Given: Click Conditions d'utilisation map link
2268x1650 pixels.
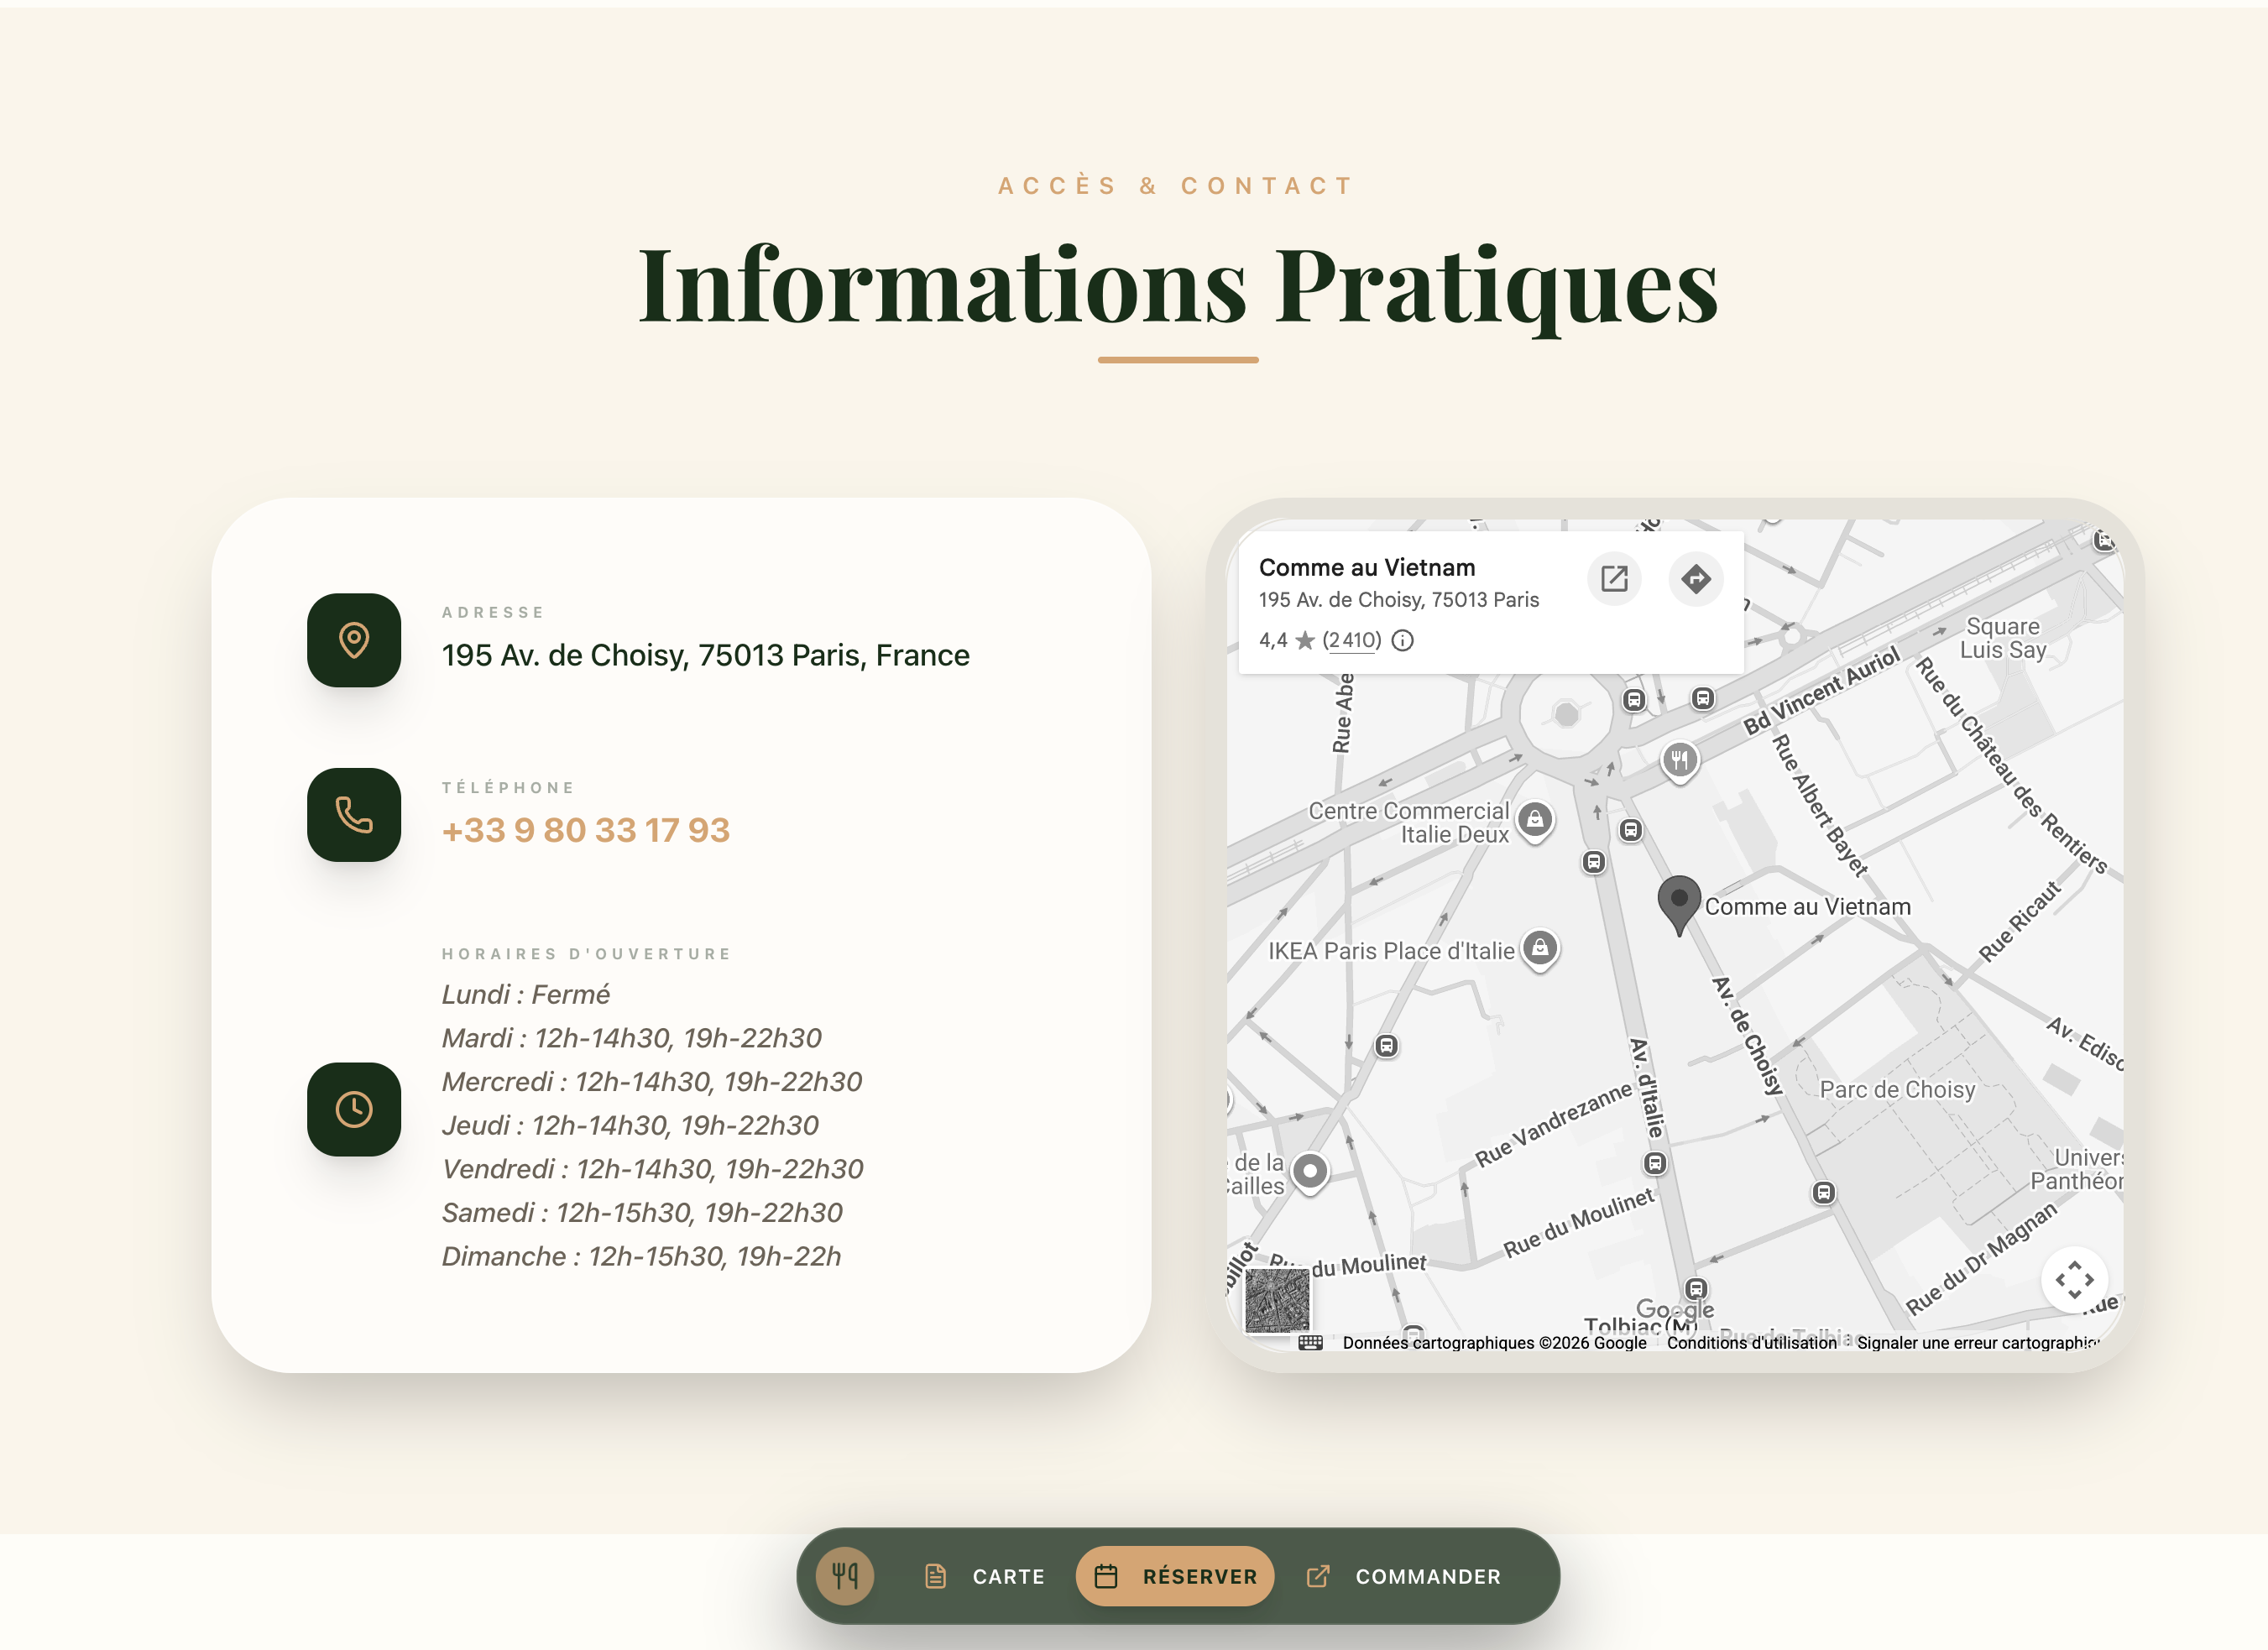Looking at the screenshot, I should [x=1751, y=1342].
